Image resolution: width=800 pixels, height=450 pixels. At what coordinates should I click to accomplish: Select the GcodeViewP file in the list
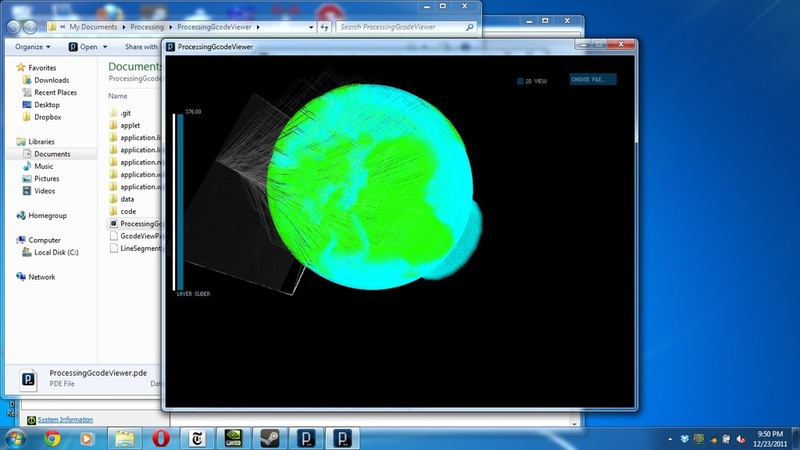coord(135,236)
